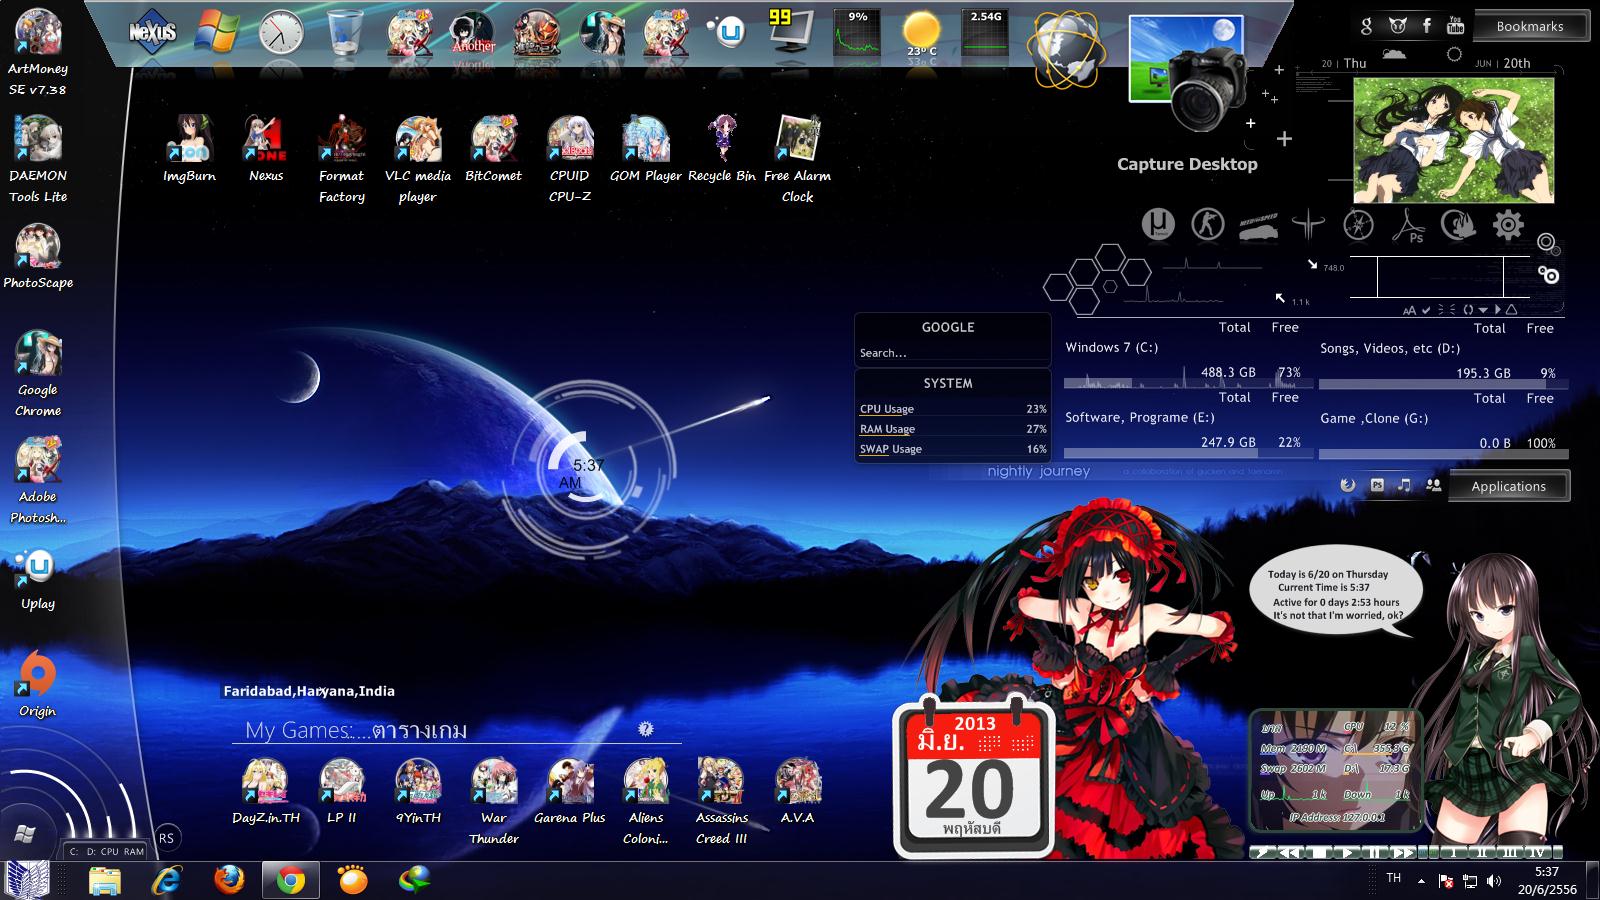Click the TH language indicator in the taskbar
The width and height of the screenshot is (1600, 900).
coord(1394,878)
